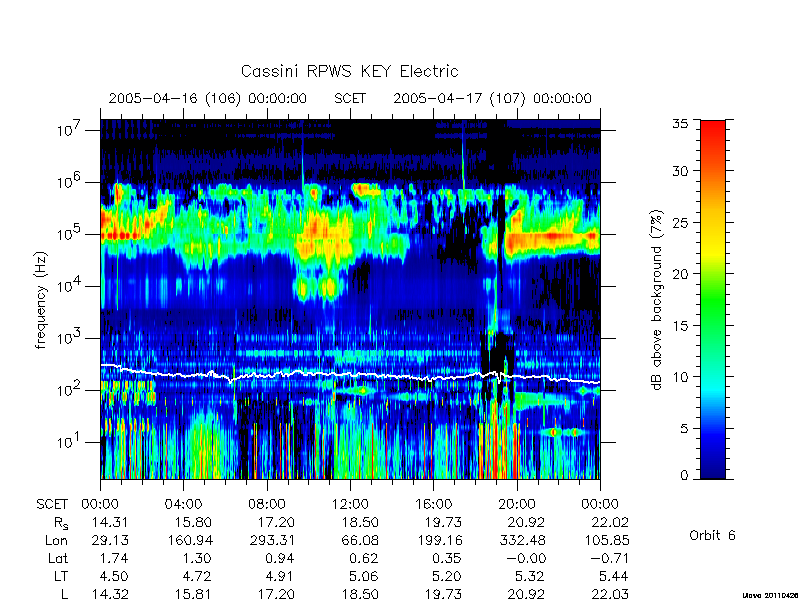Select the 10^3 frequency tick label
Screen dimensions: 800x600
point(69,338)
